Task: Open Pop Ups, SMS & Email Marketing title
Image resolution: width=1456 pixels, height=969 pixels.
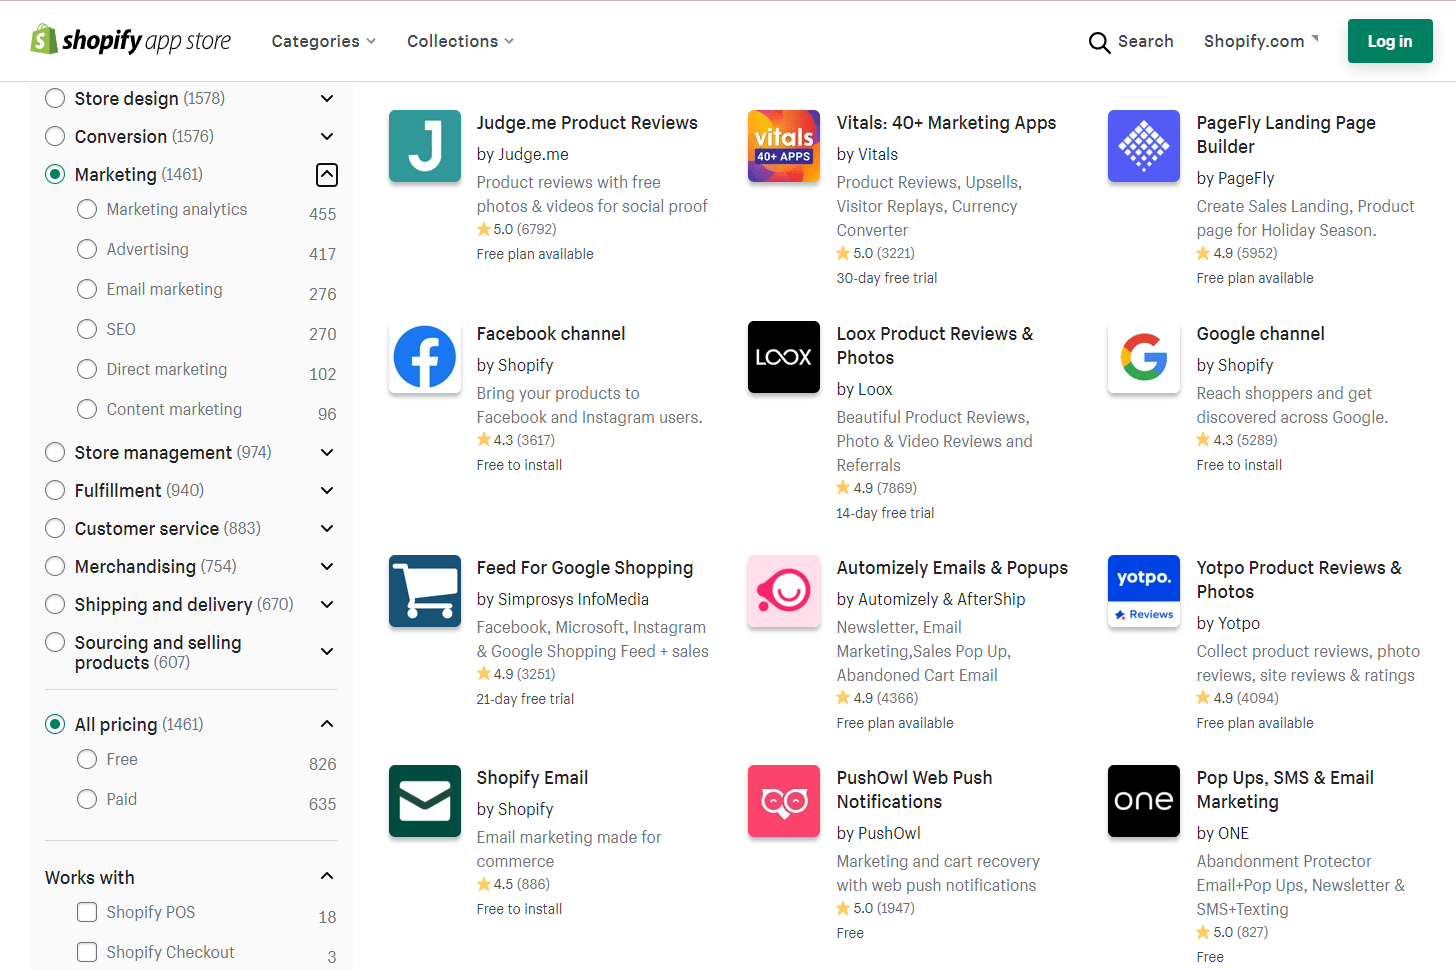Action: [1285, 790]
